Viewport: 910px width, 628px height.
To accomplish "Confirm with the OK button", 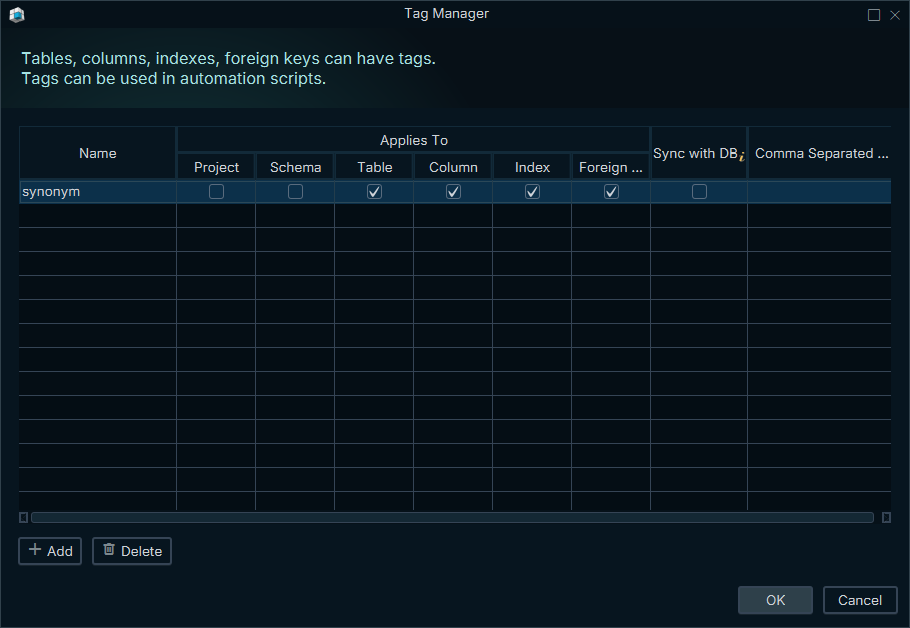I will point(775,600).
